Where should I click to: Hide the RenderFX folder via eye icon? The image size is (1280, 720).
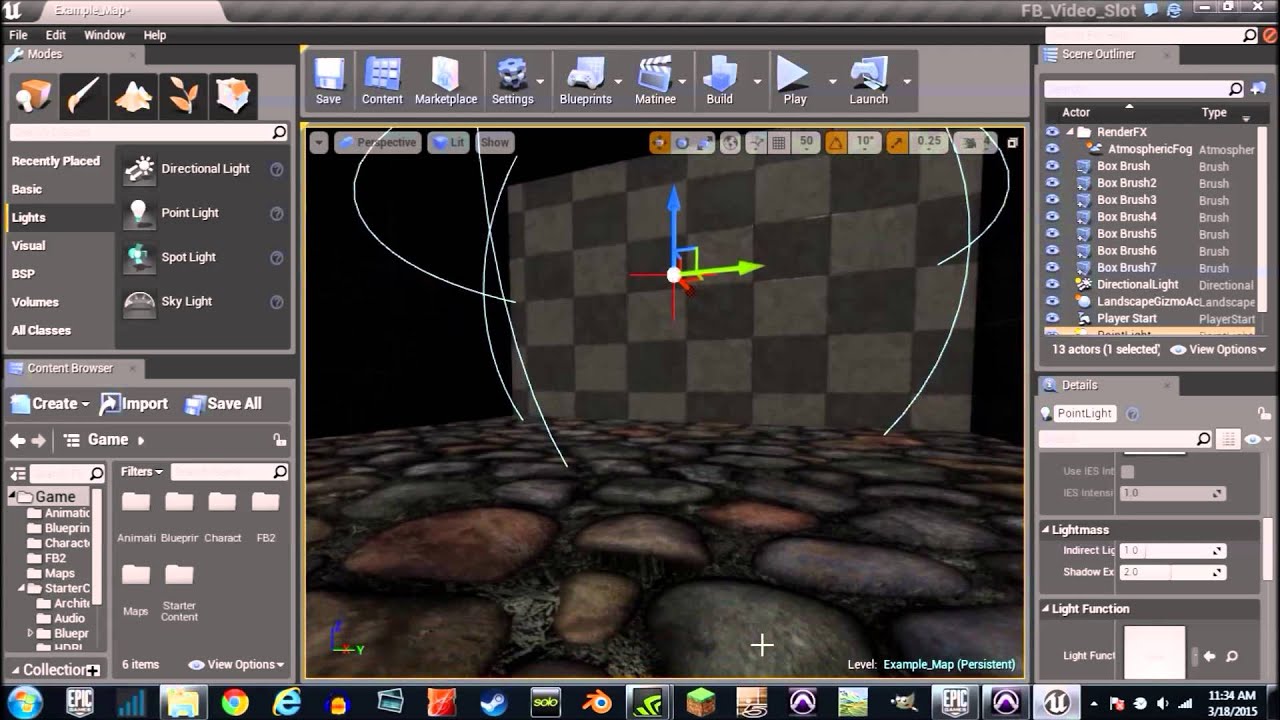pos(1052,132)
